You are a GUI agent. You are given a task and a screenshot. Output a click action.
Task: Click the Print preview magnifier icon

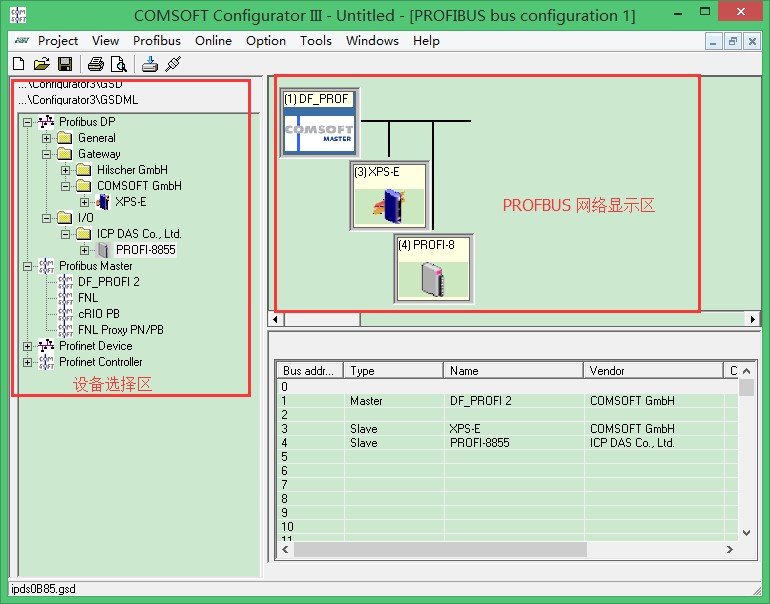119,64
